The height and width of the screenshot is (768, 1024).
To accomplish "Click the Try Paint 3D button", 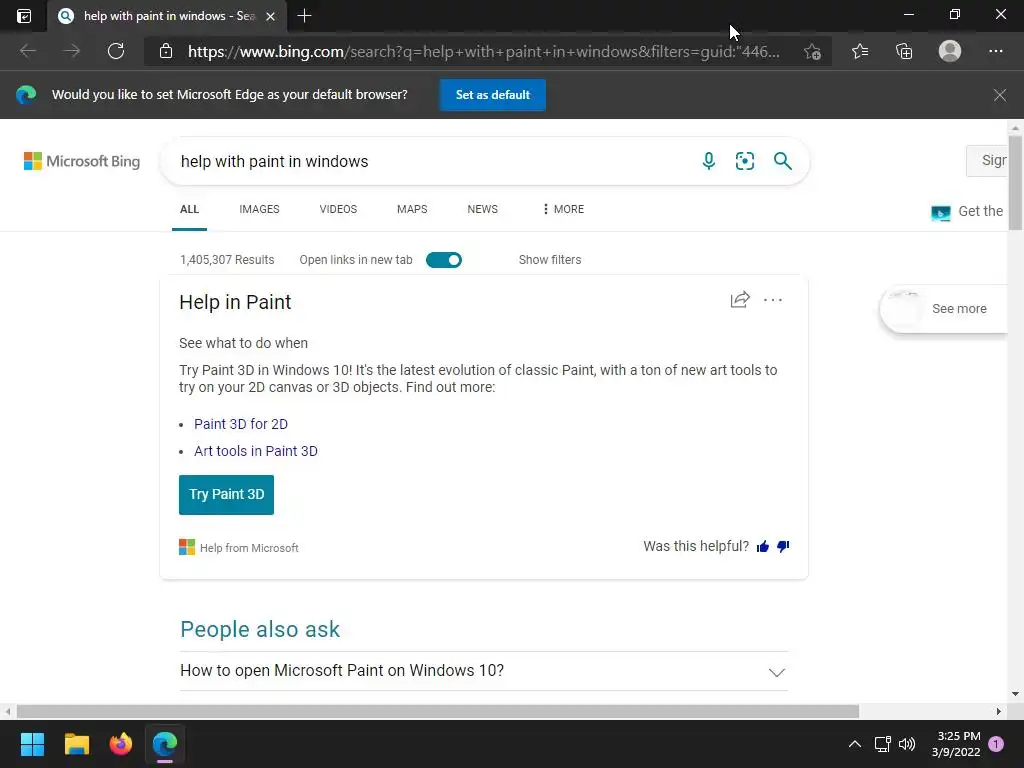I will click(x=227, y=494).
